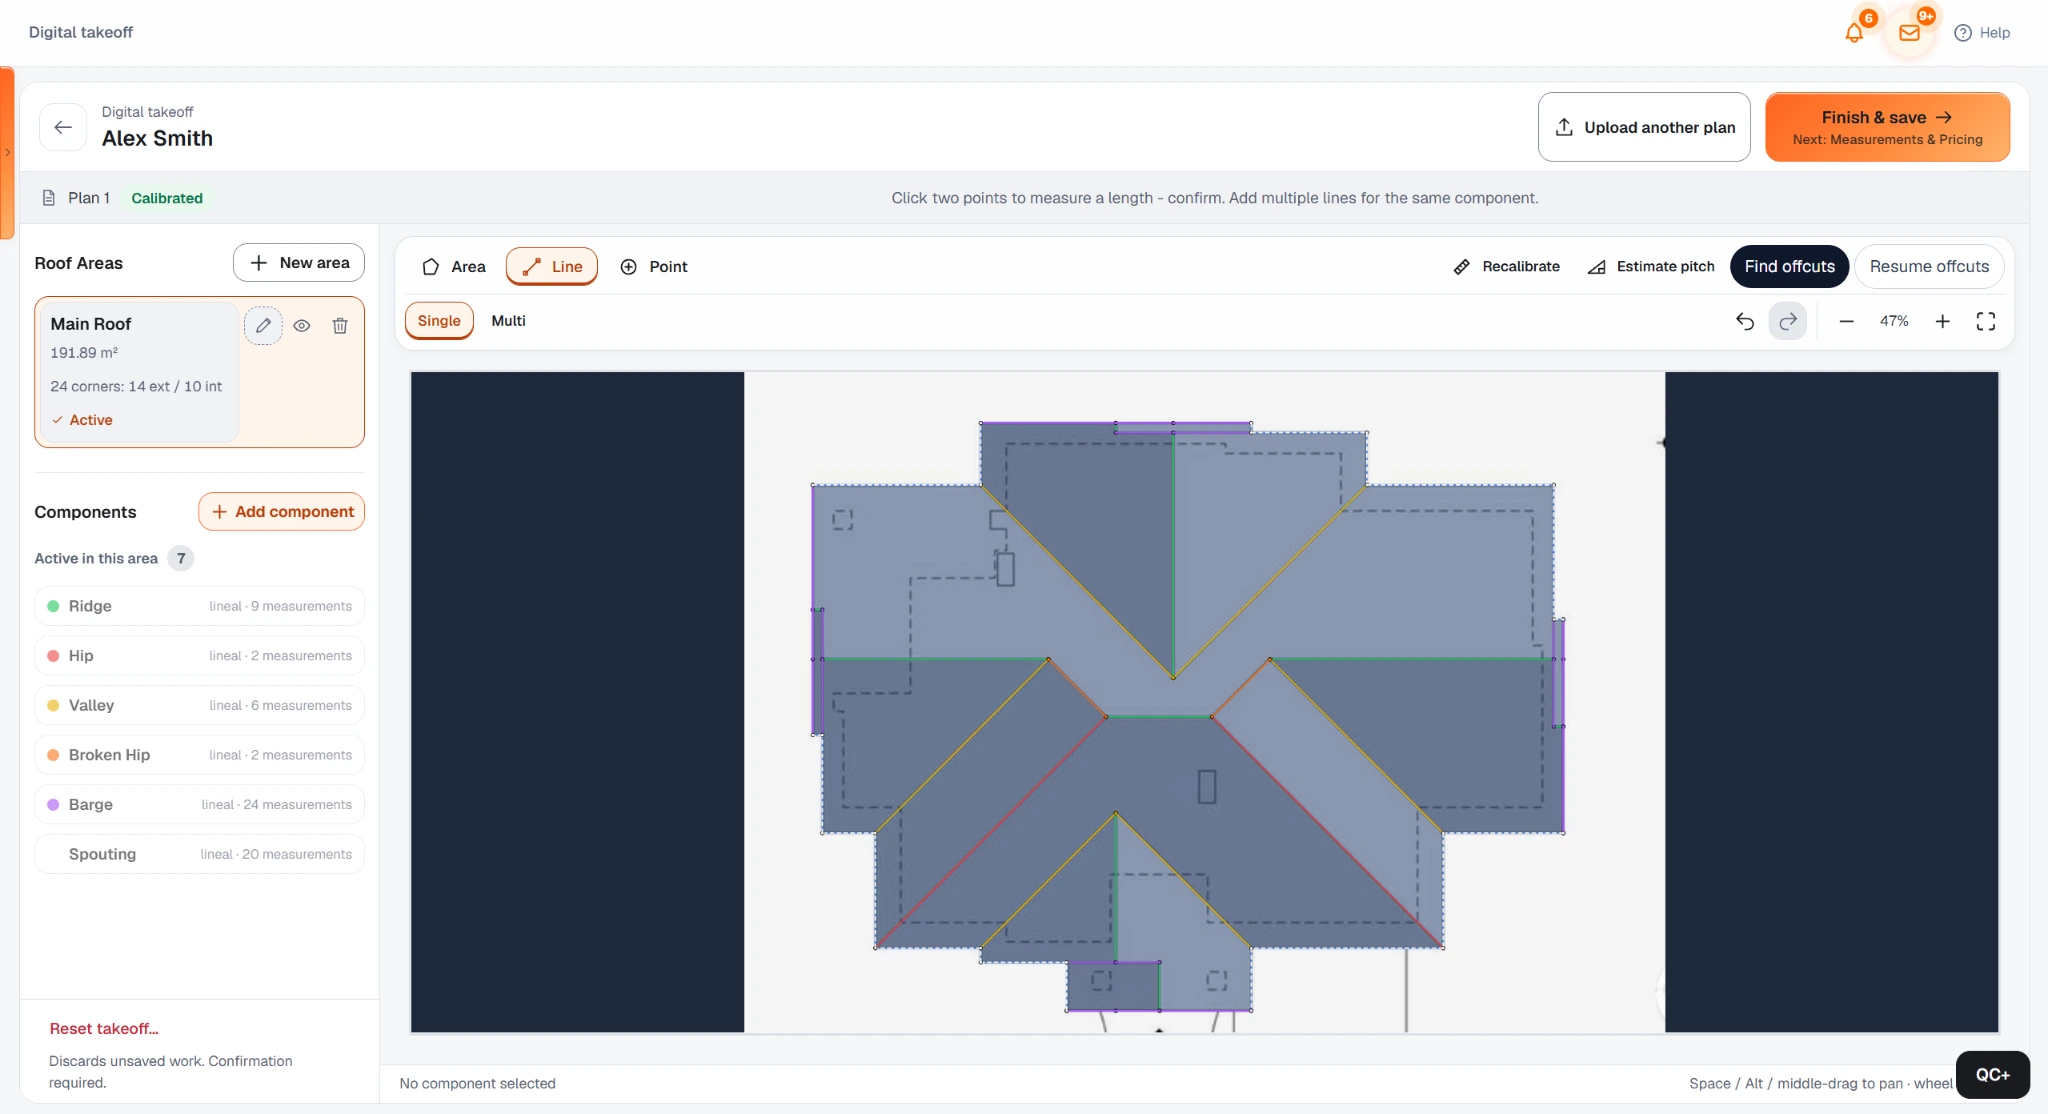Image resolution: width=2048 pixels, height=1114 pixels.
Task: Click Finish & save button
Action: click(1887, 127)
